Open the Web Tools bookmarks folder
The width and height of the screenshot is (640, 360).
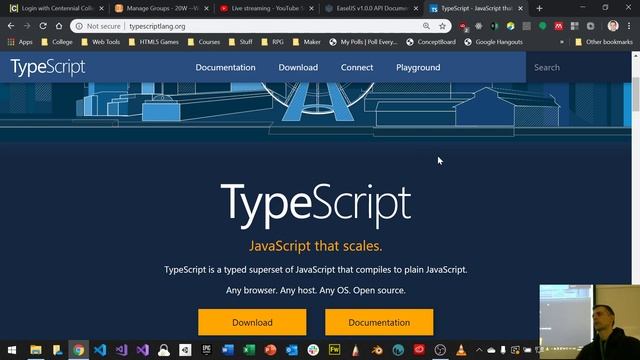point(100,42)
